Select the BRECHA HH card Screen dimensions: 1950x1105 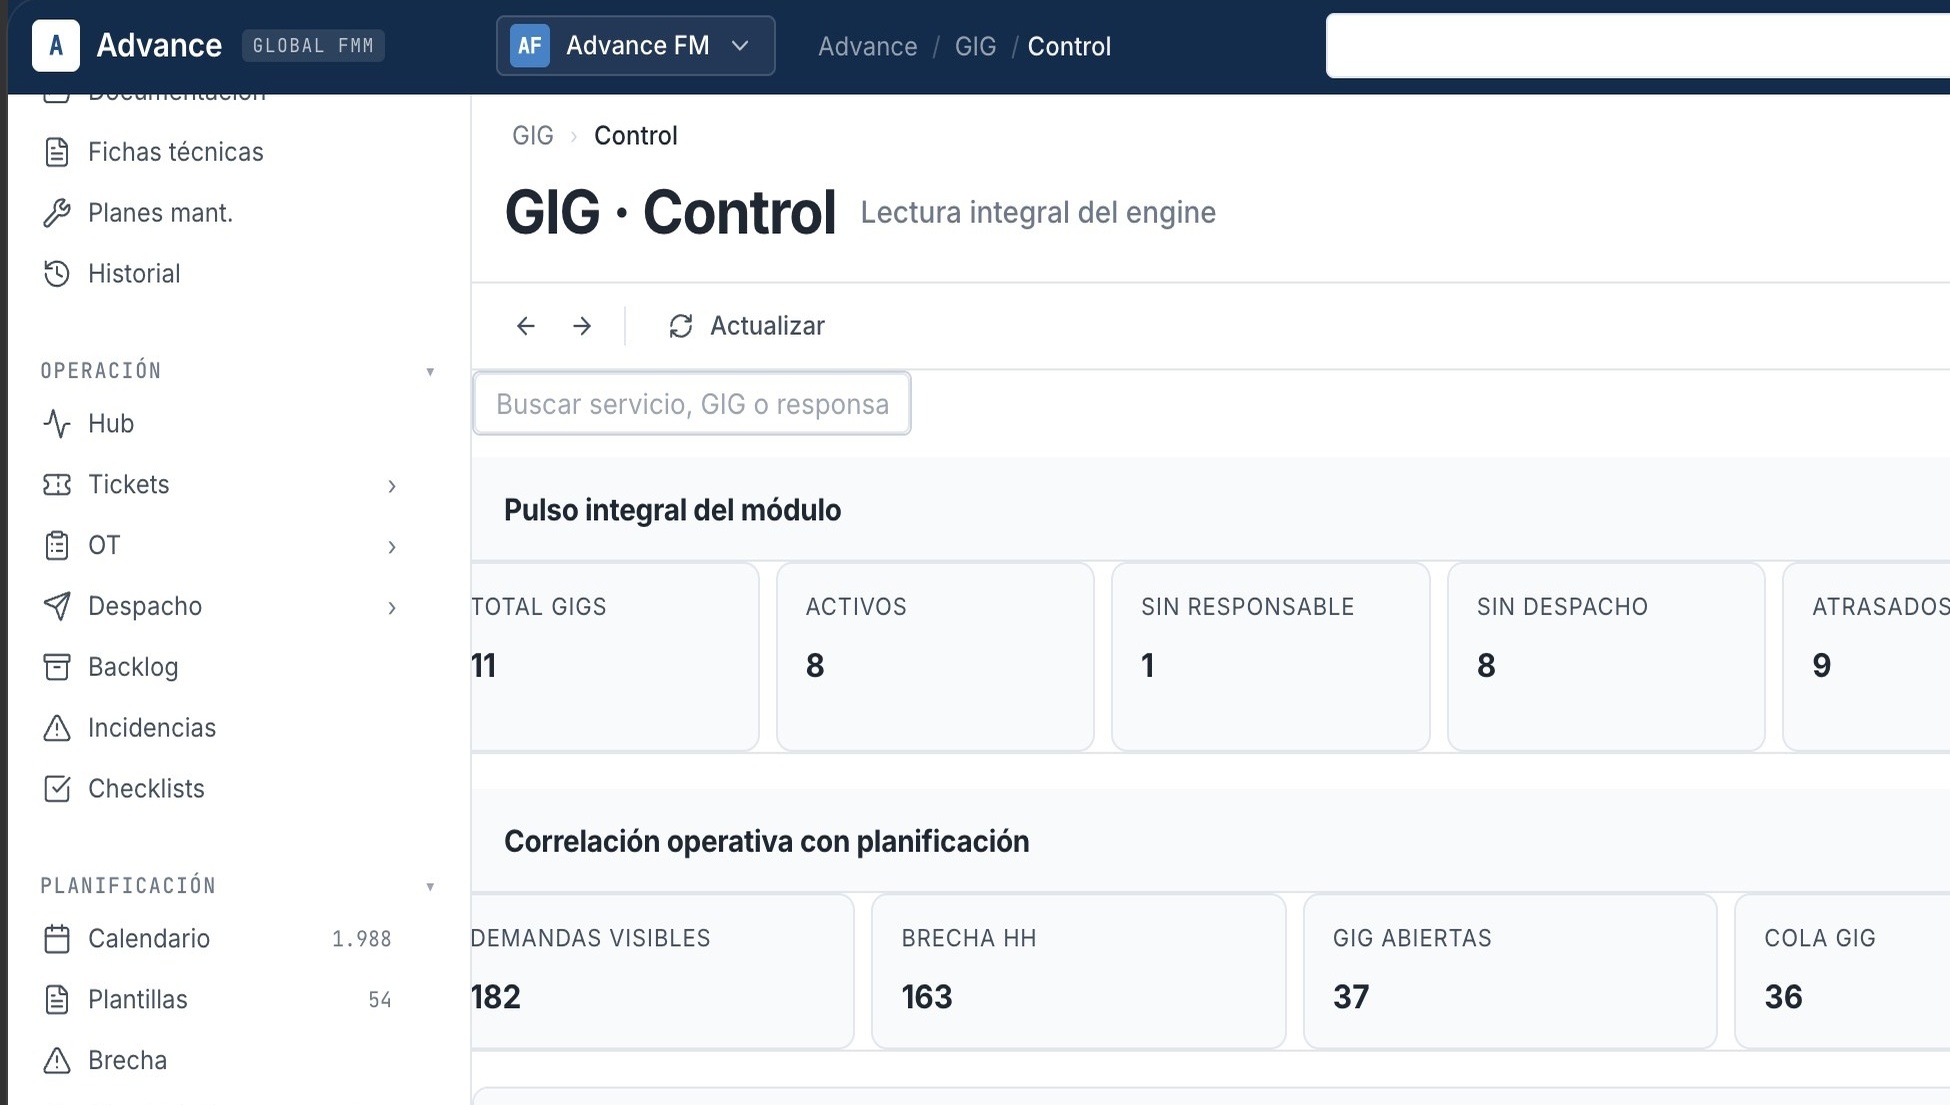point(1078,972)
